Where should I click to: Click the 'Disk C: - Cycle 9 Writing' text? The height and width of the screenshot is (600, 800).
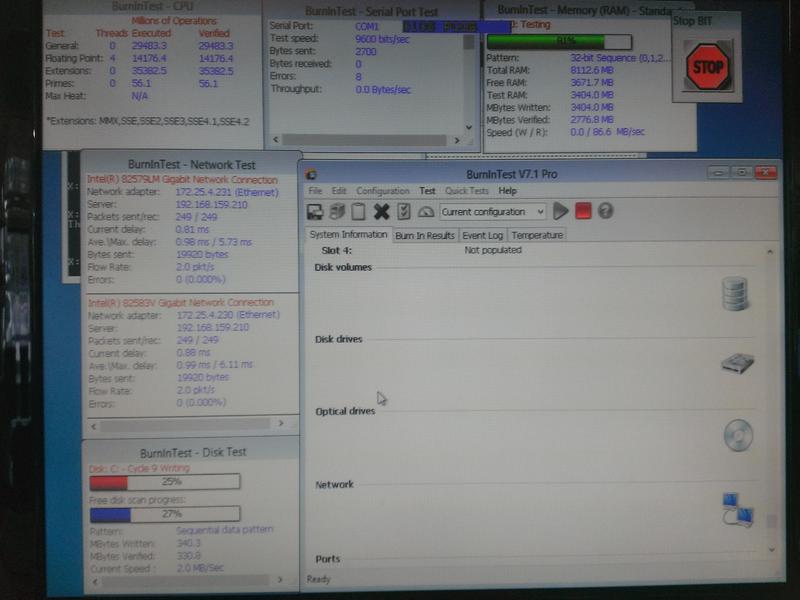(x=139, y=468)
